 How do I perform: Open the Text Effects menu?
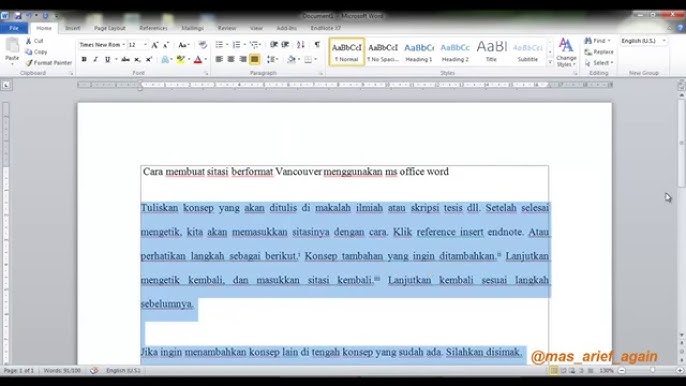[166, 59]
